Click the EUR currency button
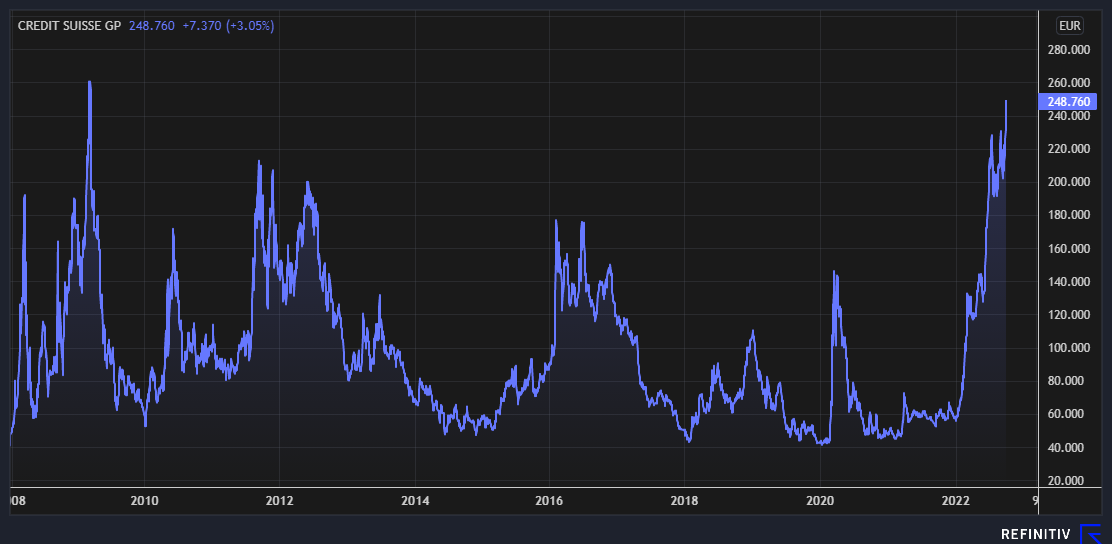 point(1069,26)
